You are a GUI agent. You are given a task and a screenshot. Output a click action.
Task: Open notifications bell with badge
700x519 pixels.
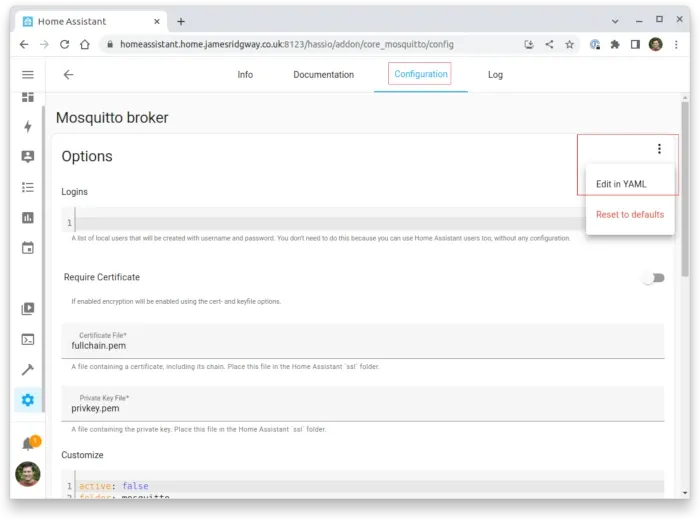pos(30,443)
